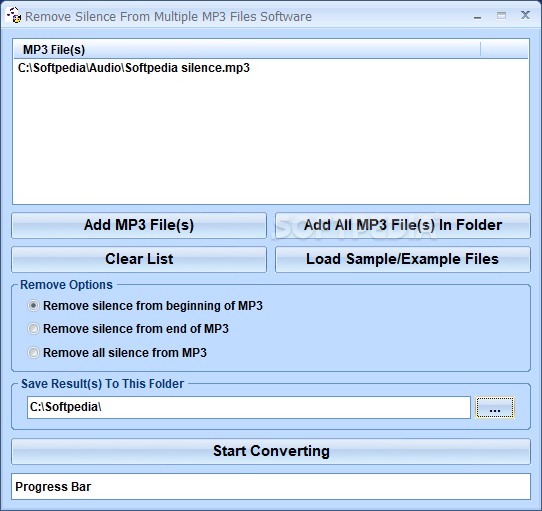Focus the save folder path field
This screenshot has width=542, height=511.
(x=249, y=407)
